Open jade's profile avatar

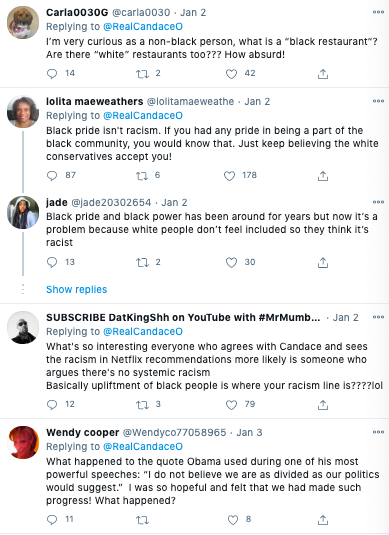pos(23,213)
